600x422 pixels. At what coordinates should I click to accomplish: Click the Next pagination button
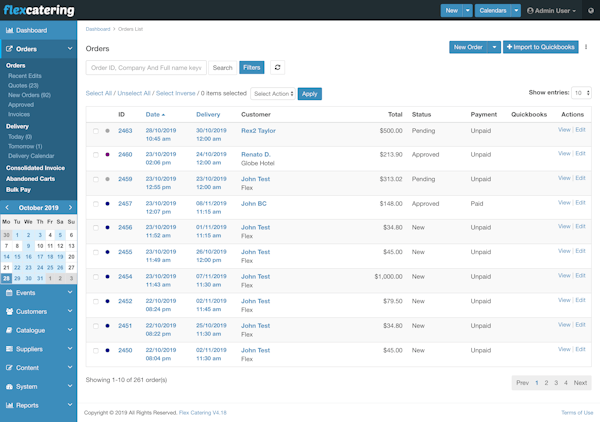[580, 383]
